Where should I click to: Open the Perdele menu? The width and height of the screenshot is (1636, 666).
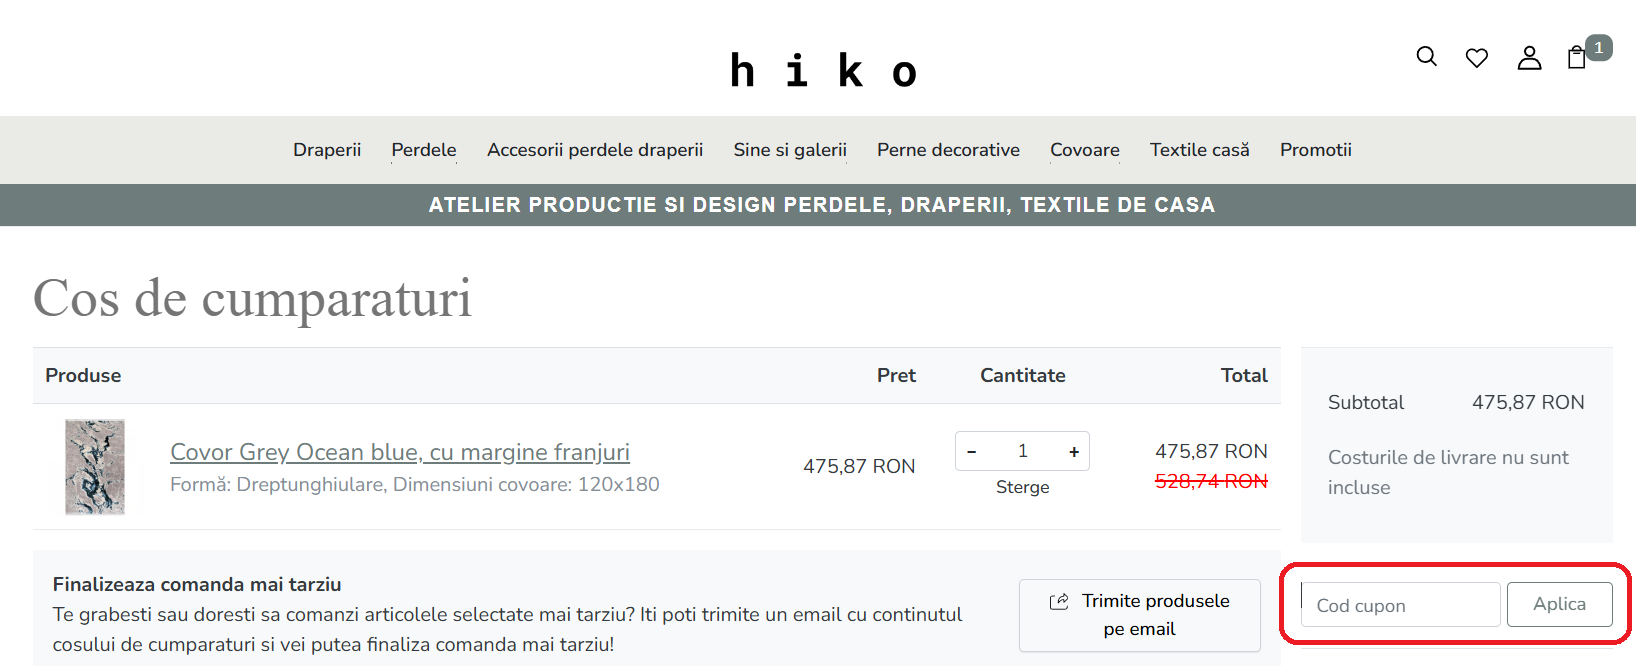pyautogui.click(x=424, y=150)
